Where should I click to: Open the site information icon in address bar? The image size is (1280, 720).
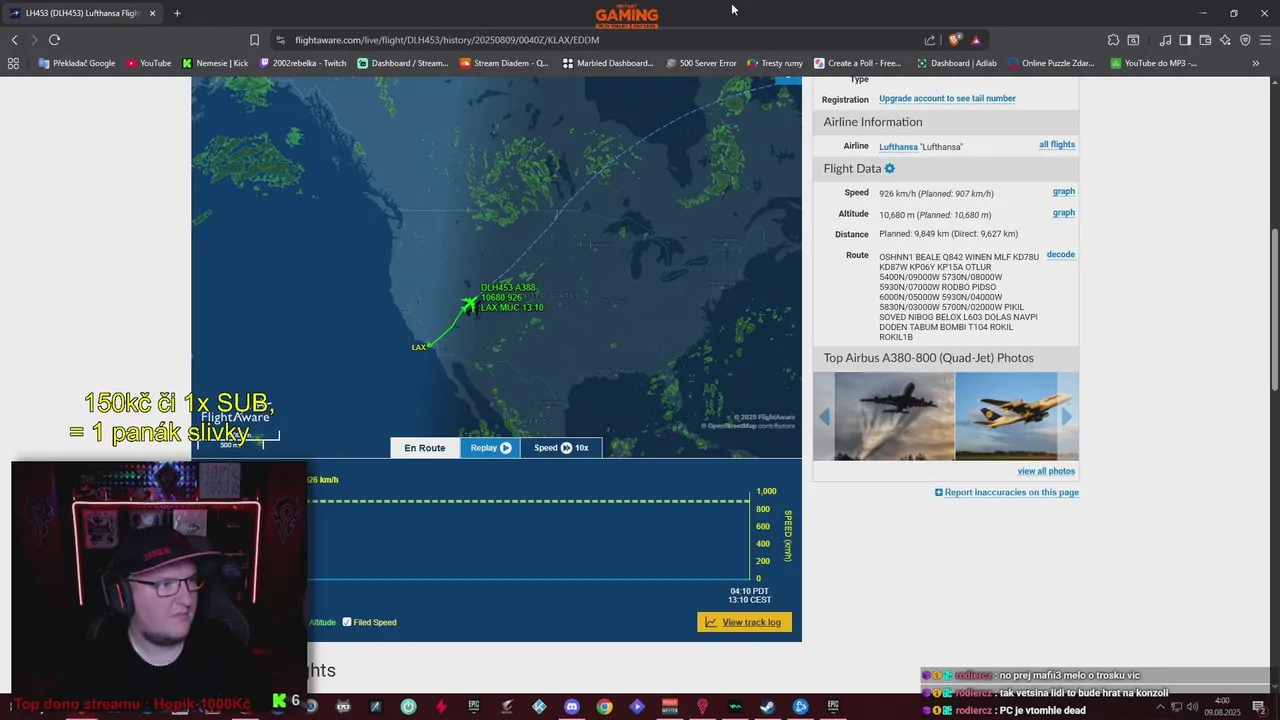280,40
